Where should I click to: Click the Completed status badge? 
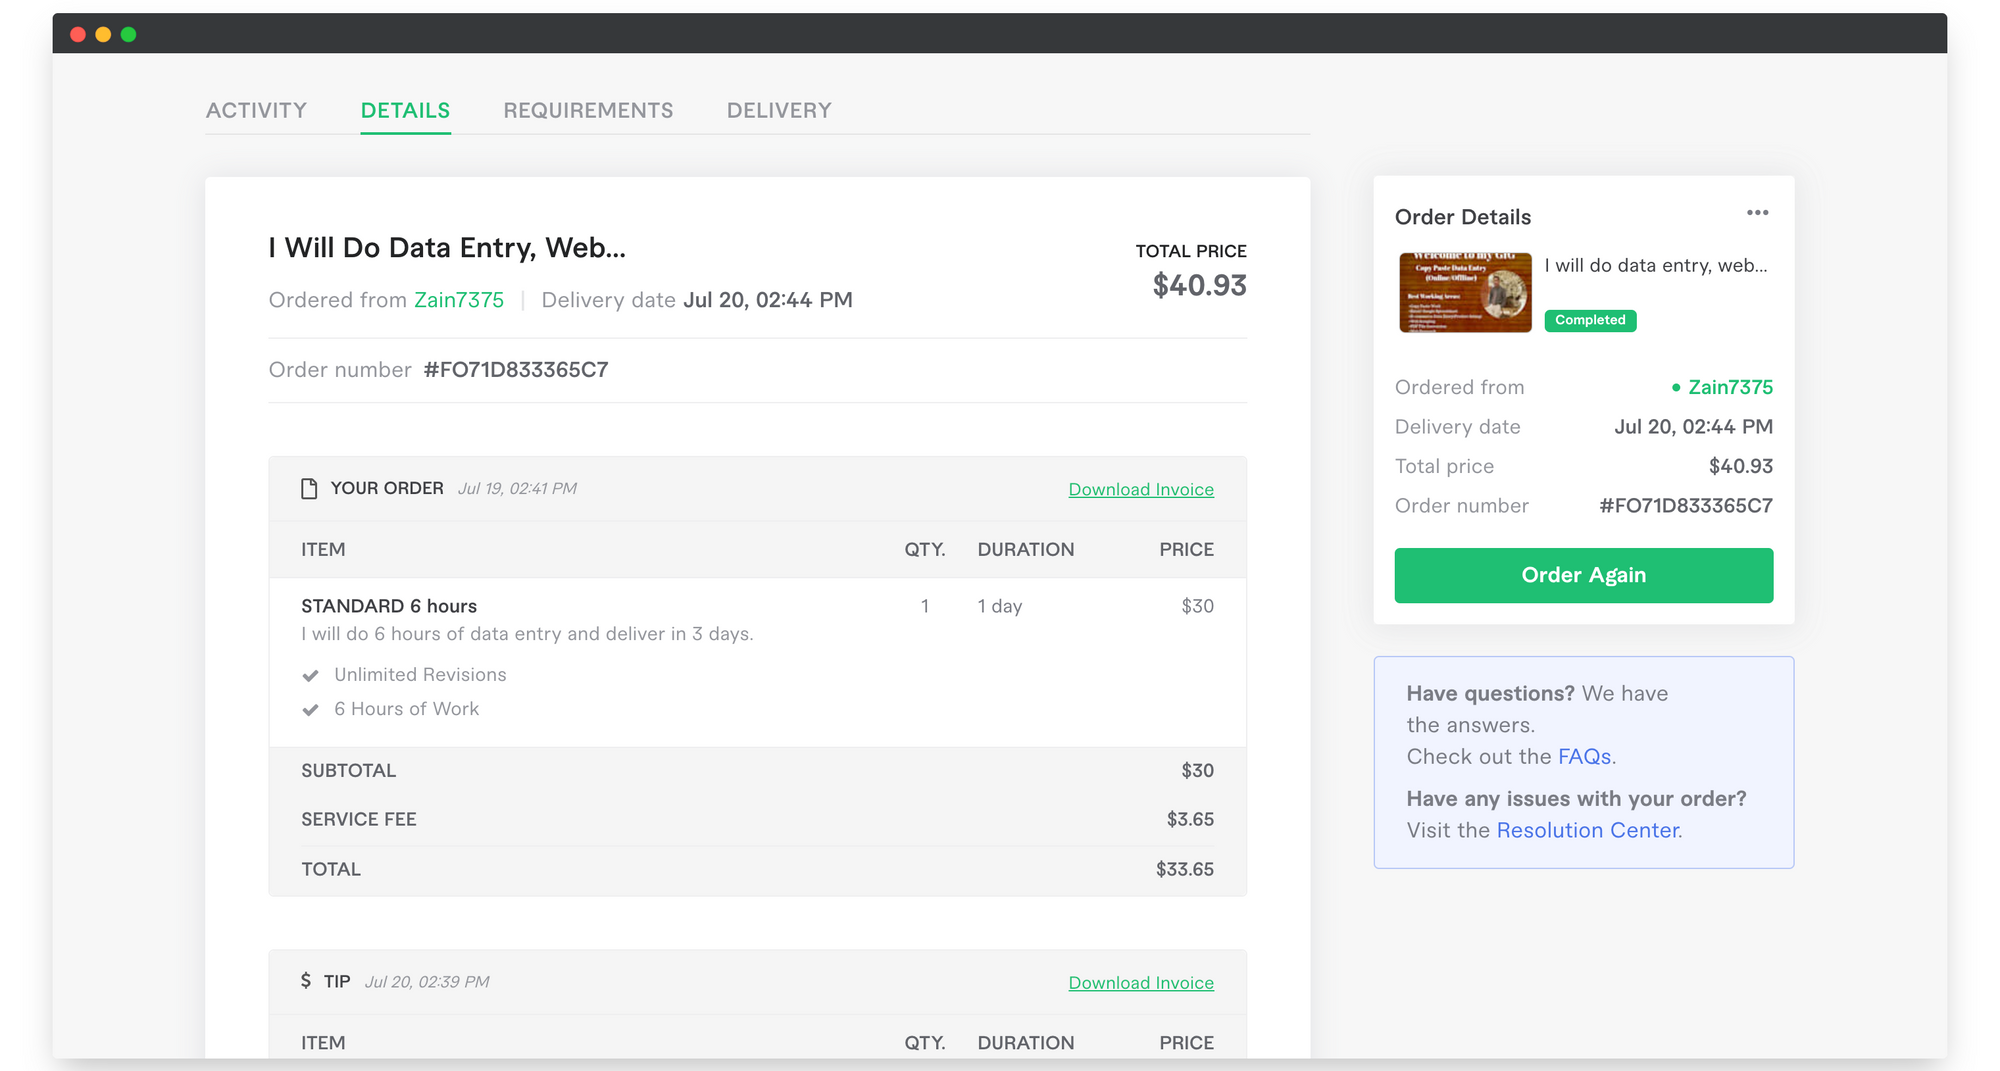[1590, 320]
